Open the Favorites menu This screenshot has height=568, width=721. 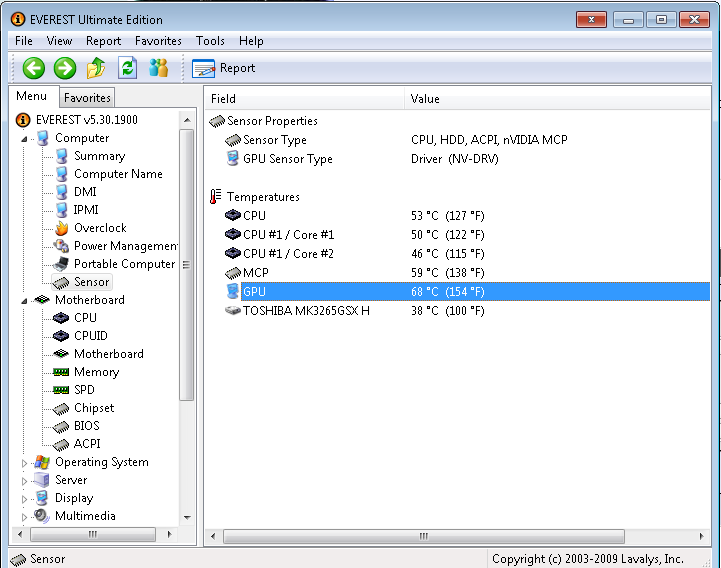point(158,41)
